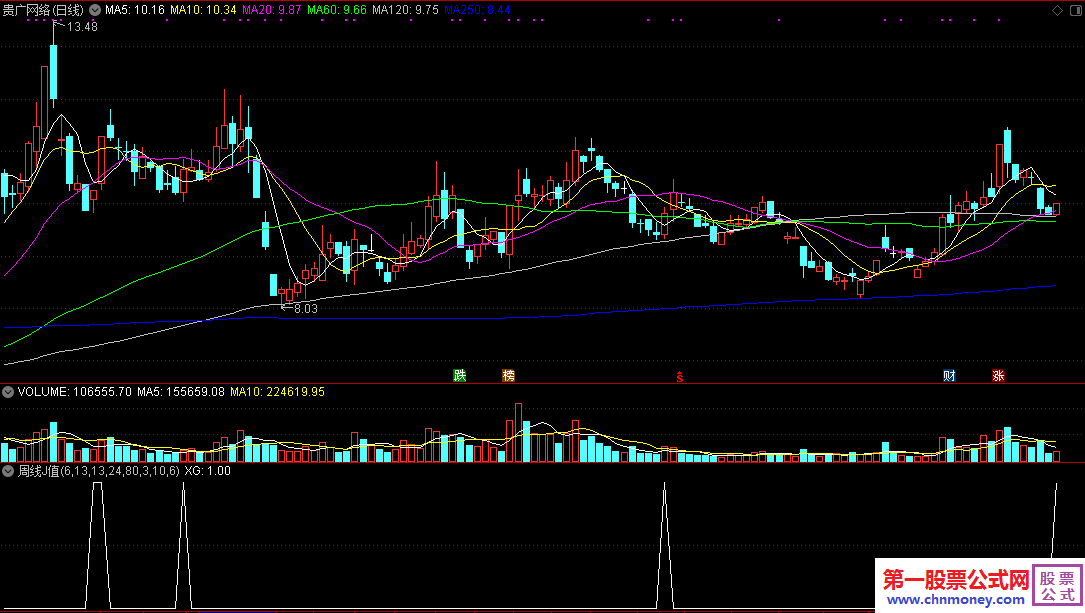Click the VOLUME: 106555.70 readout

pos(75,392)
